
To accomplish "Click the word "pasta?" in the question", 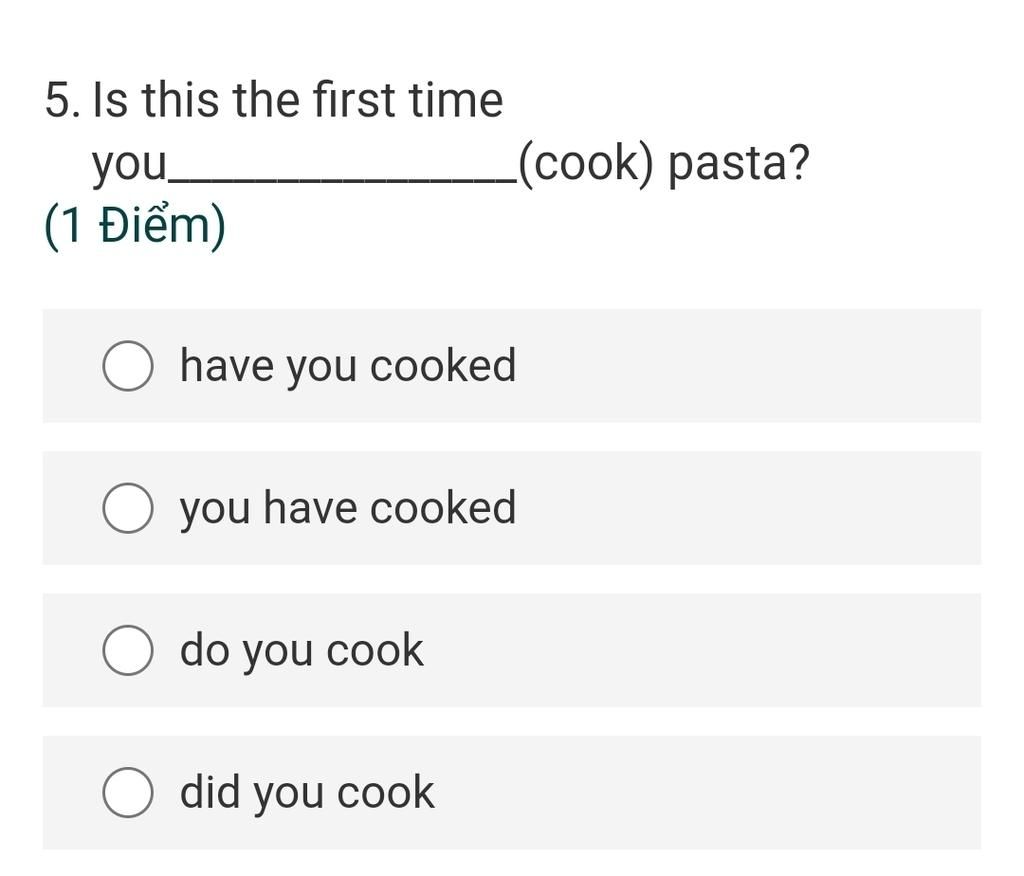I will click(738, 164).
